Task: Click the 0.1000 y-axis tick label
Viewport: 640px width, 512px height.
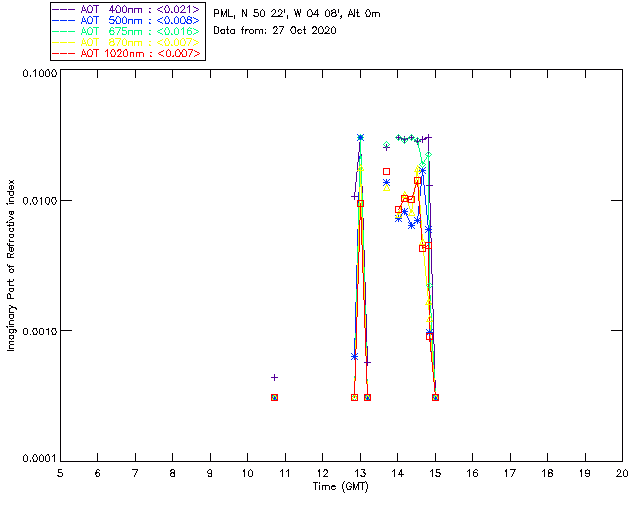Action: (39, 73)
